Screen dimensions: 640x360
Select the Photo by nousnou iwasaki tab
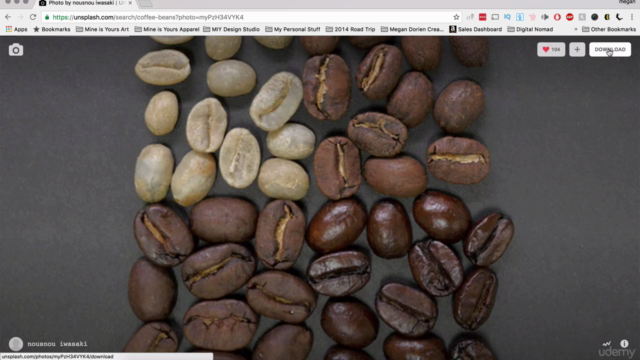tap(84, 3)
